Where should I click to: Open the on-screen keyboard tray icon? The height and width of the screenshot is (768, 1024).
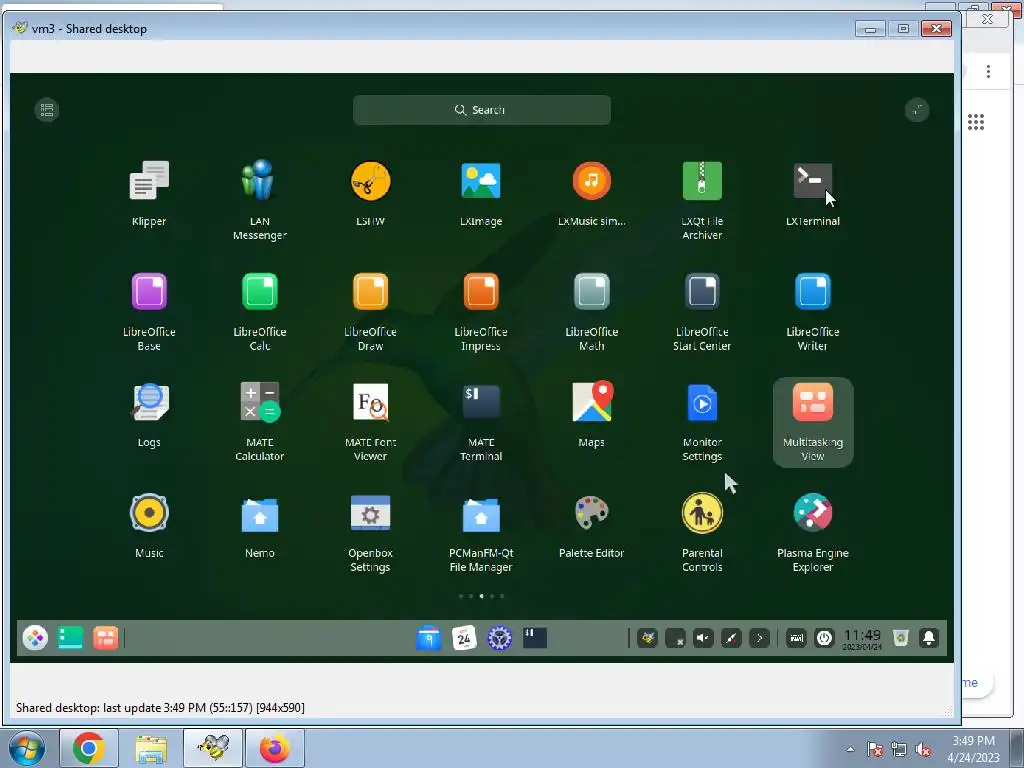tap(796, 638)
